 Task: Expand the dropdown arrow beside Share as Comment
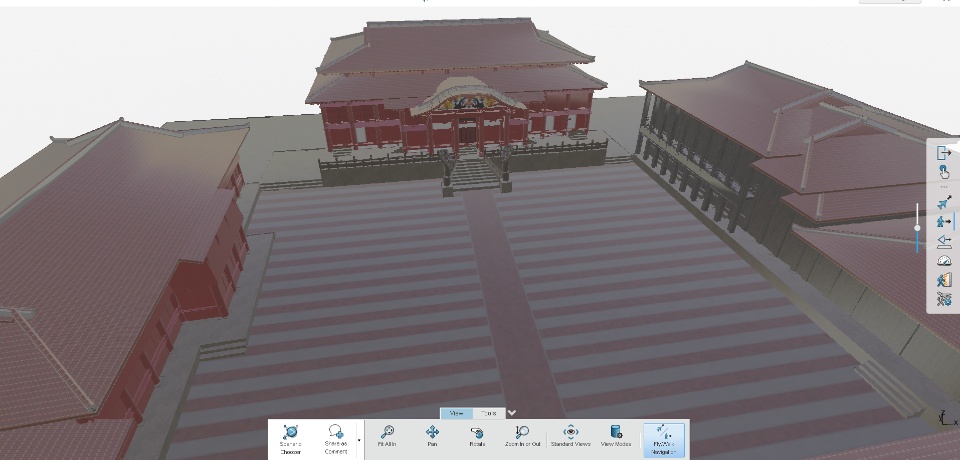pos(359,440)
